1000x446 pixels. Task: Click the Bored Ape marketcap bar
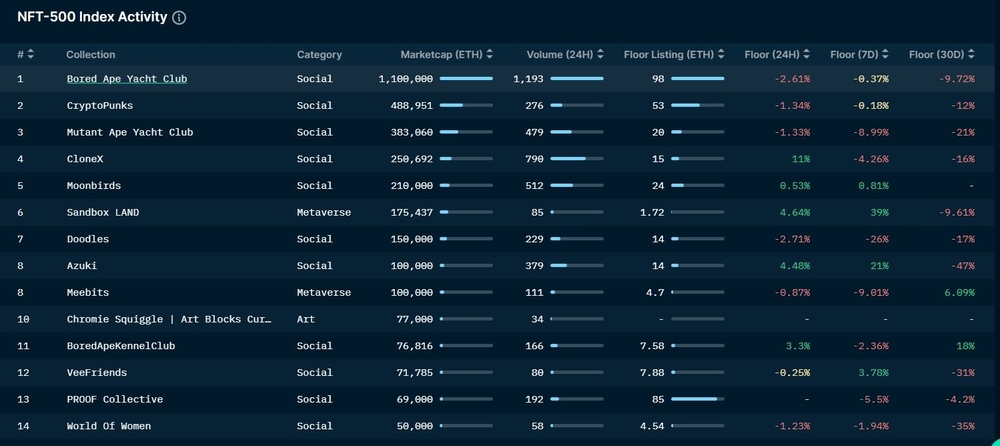click(x=466, y=78)
